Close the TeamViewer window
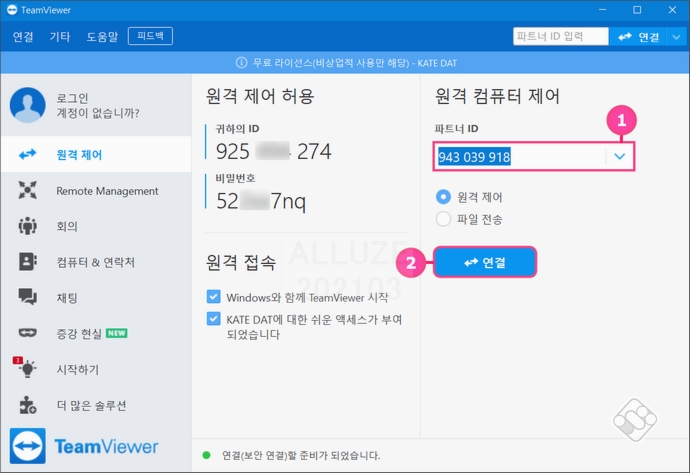 tap(672, 10)
